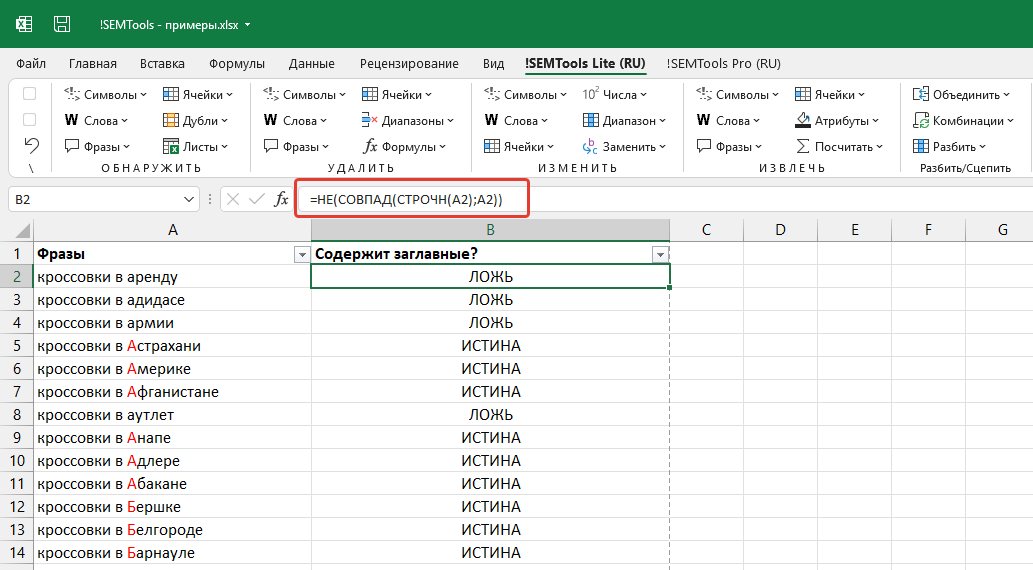The height and width of the screenshot is (570, 1033).
Task: Open the Дубли dropdown
Action: point(195,121)
